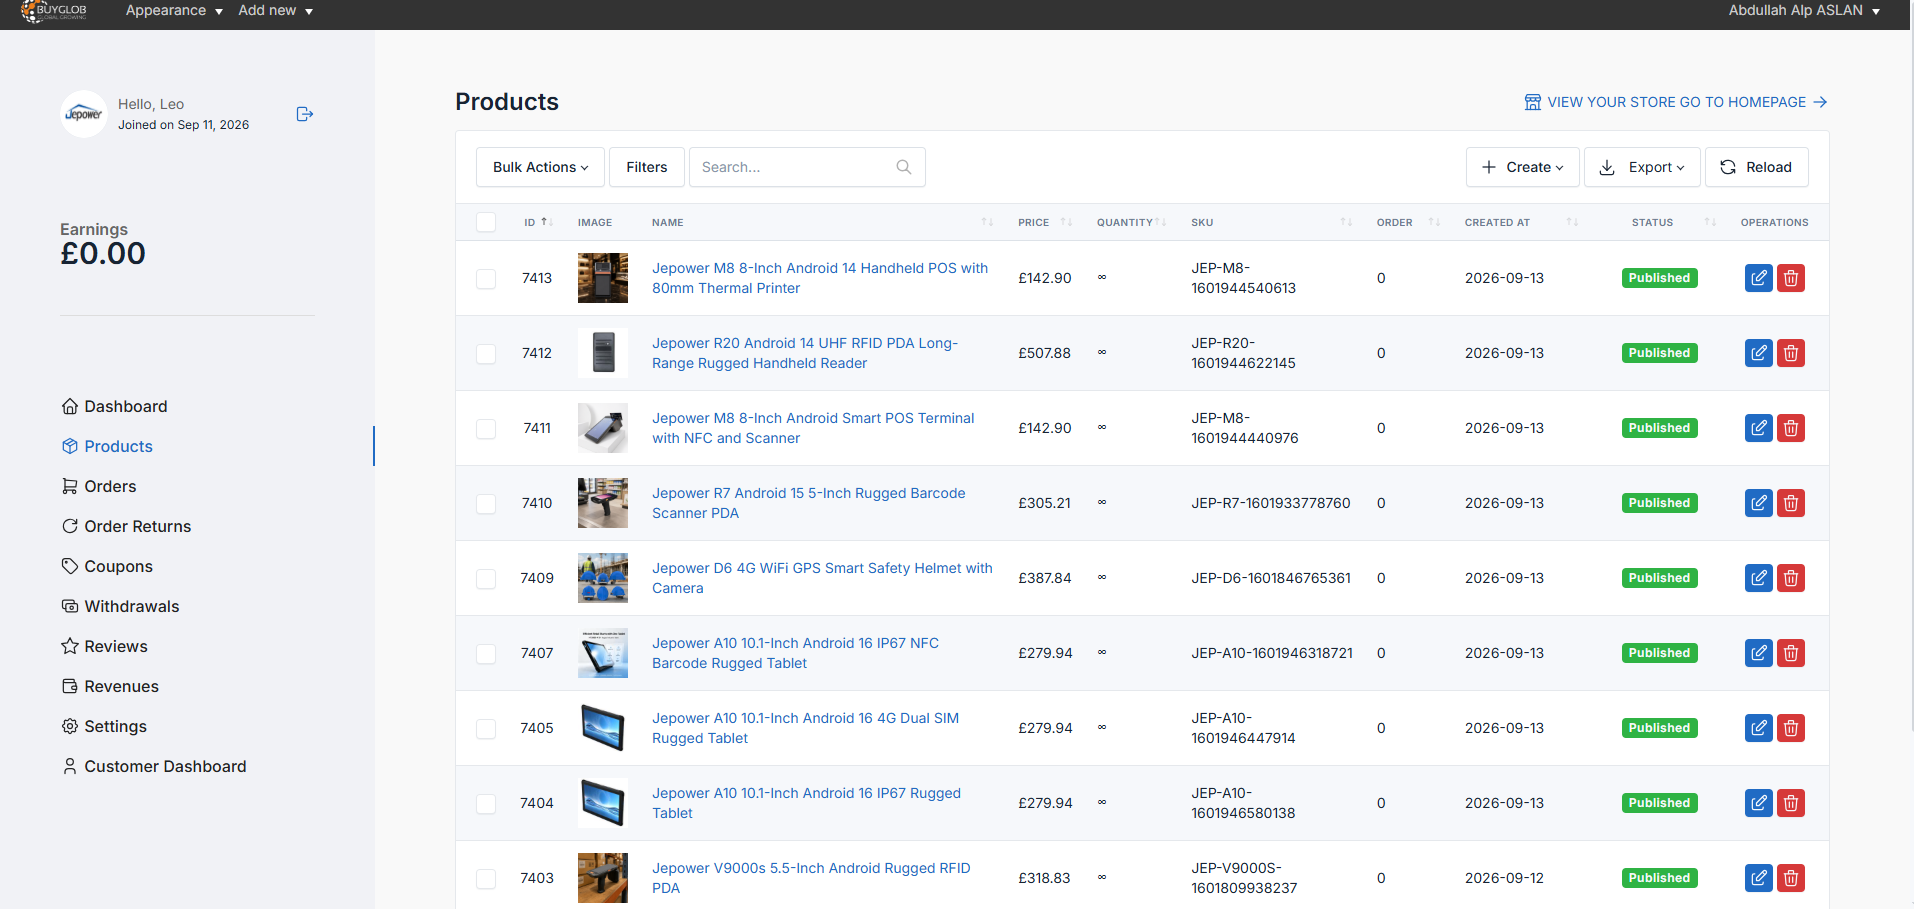Select the checkbox for product 7412
The image size is (1914, 909).
pos(486,354)
